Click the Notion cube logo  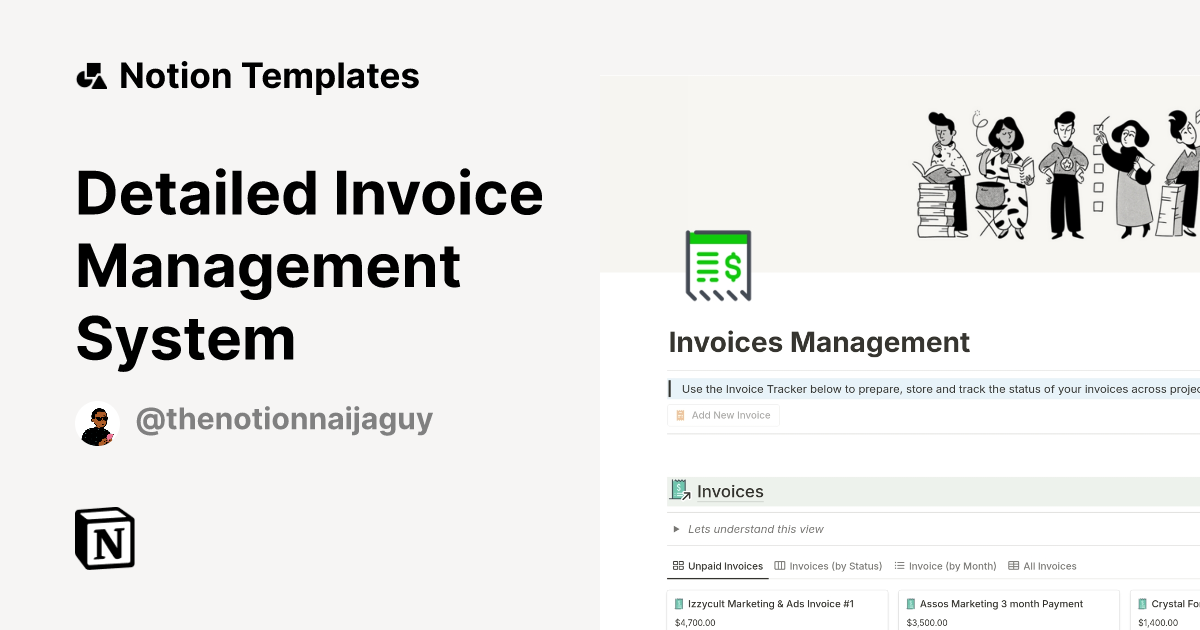tap(105, 538)
